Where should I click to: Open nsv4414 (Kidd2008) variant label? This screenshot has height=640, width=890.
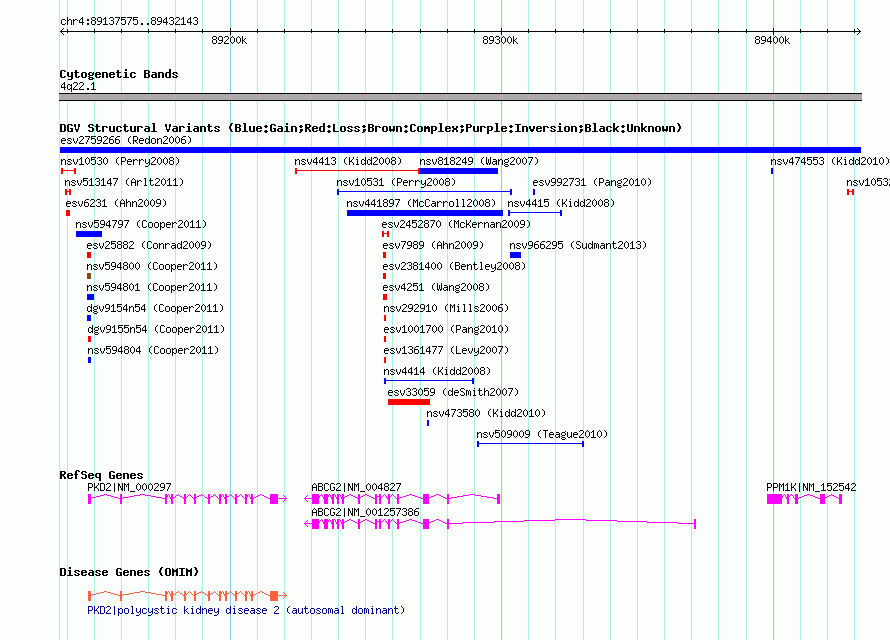[x=437, y=371]
